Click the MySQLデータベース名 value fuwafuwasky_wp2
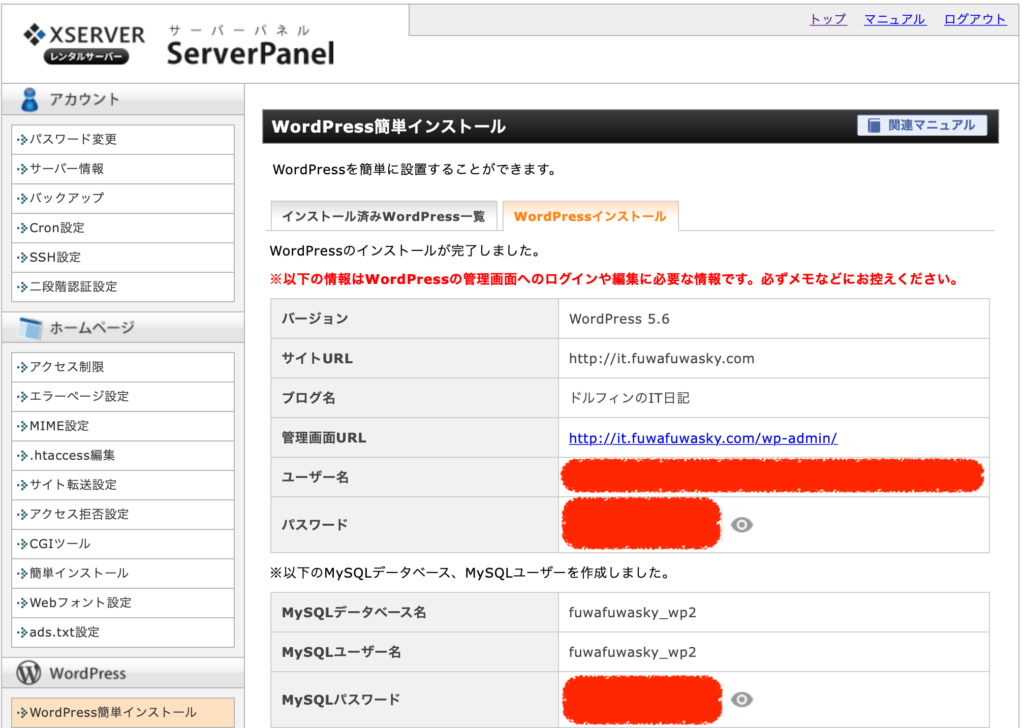Screen dimensions: 1024x728 coord(632,612)
